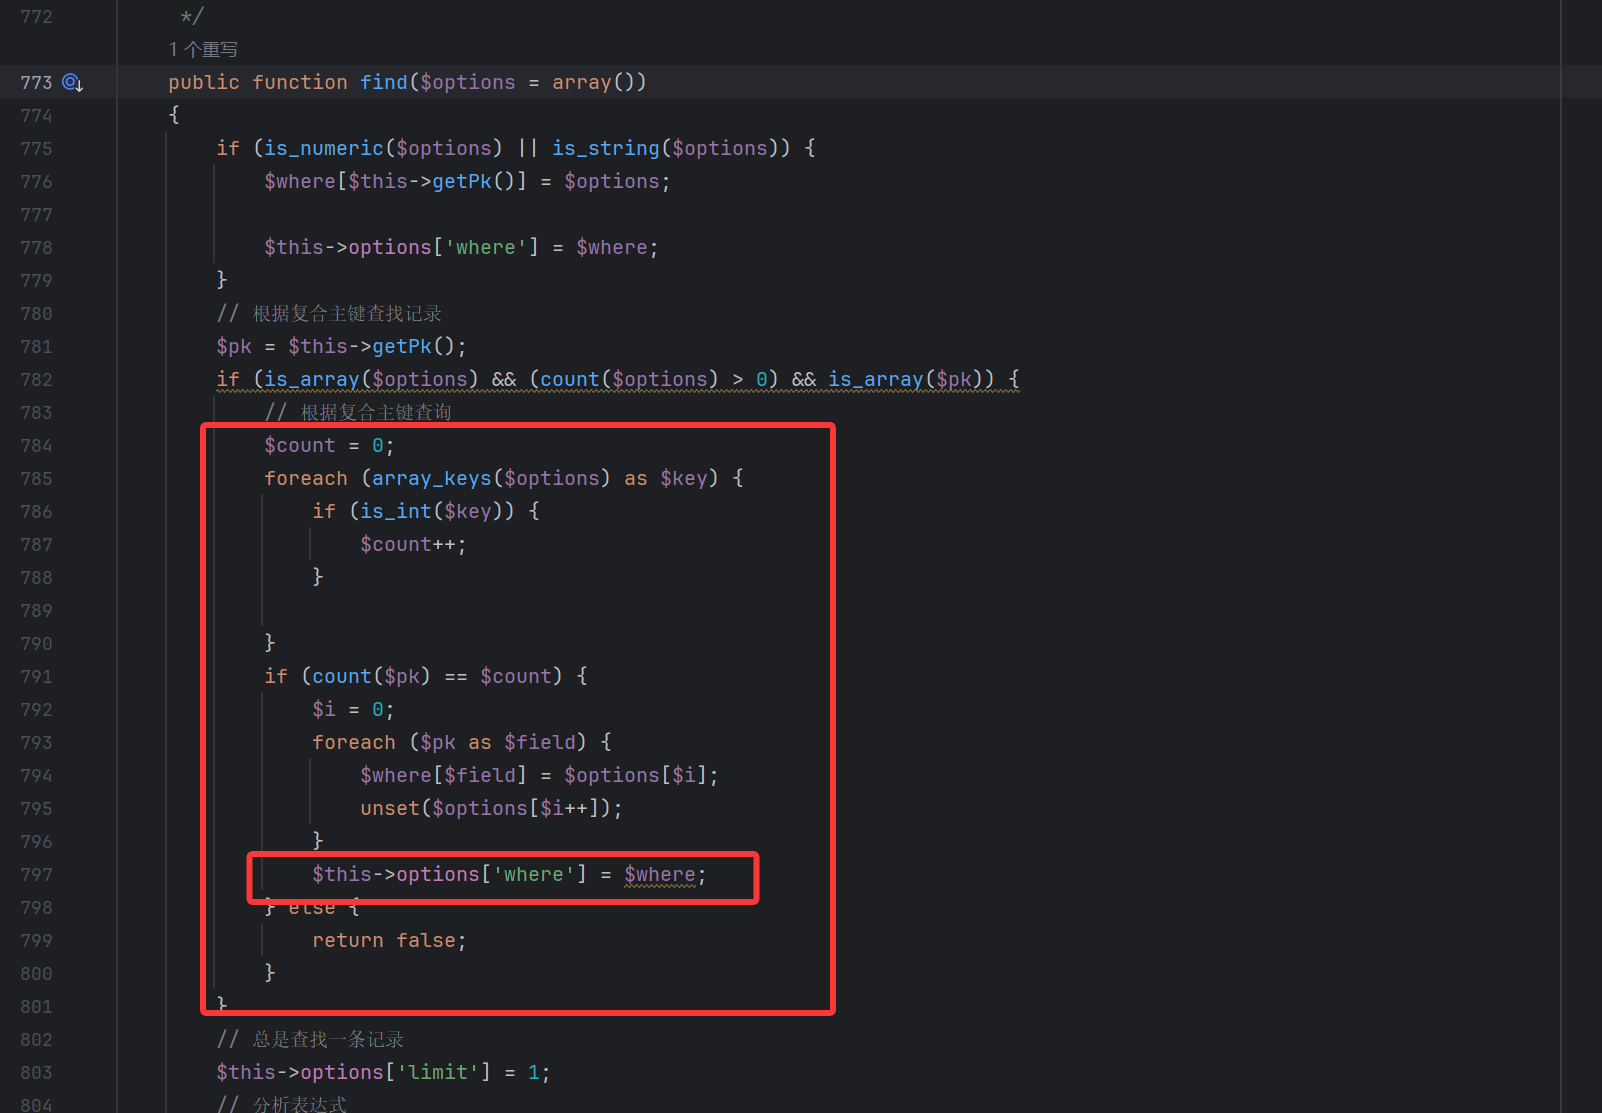Click the unset call on line 795
1602x1113 pixels.
[x=389, y=809]
